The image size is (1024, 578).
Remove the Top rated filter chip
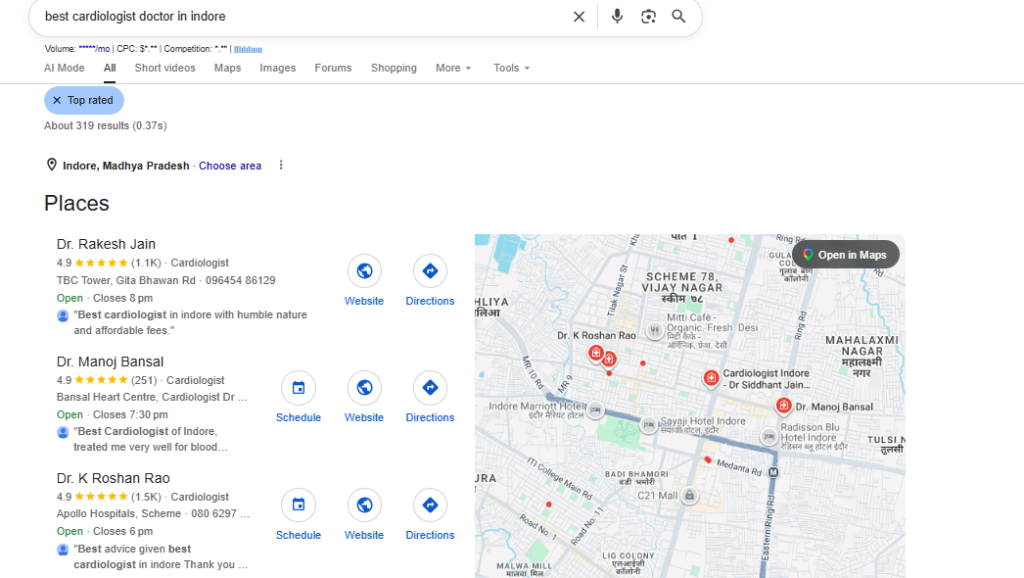(x=57, y=101)
